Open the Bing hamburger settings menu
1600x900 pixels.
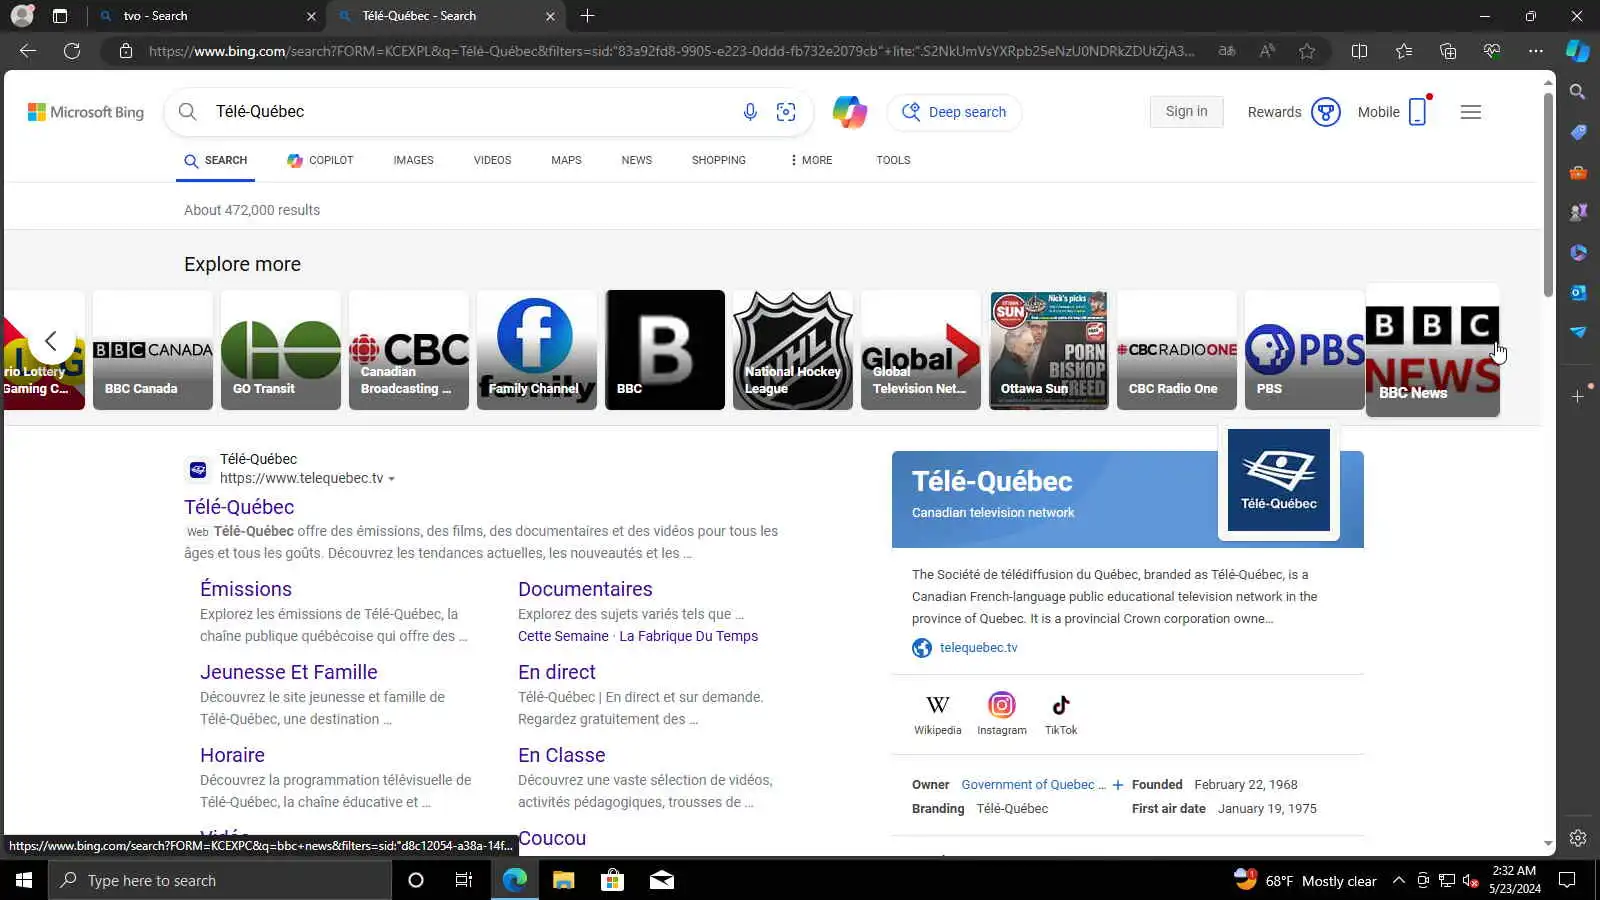pos(1471,112)
